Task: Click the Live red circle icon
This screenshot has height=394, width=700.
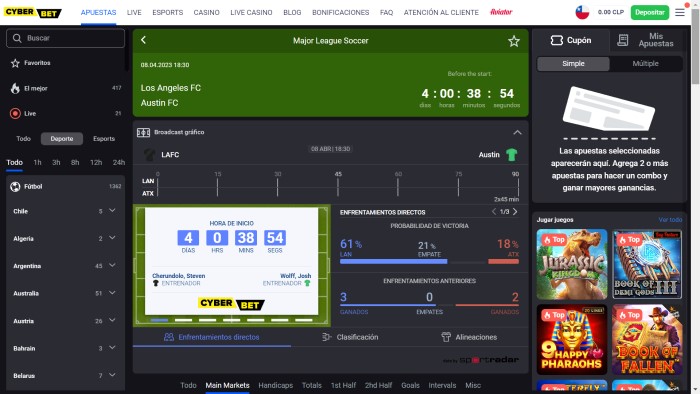Action: (15, 113)
